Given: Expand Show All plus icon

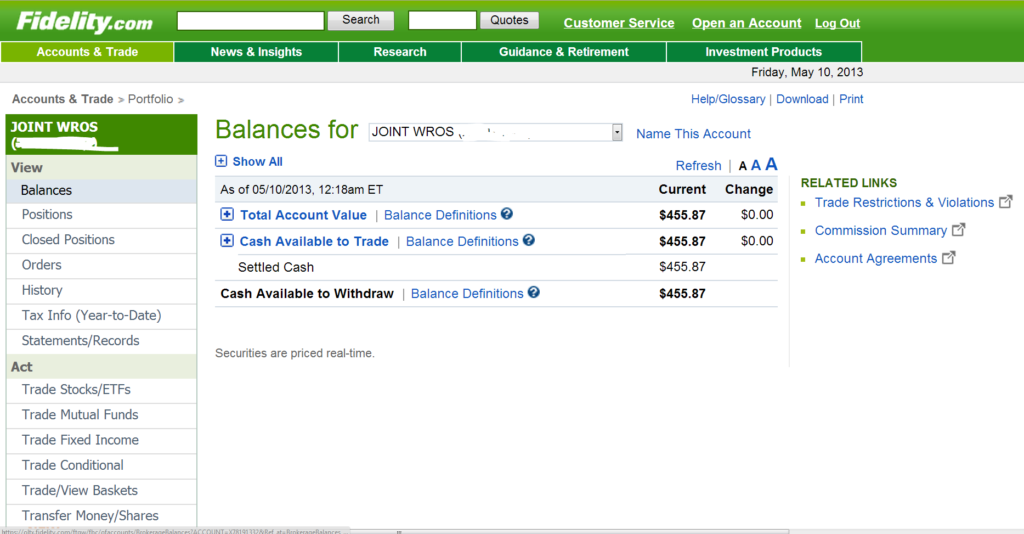Looking at the screenshot, I should tap(221, 161).
